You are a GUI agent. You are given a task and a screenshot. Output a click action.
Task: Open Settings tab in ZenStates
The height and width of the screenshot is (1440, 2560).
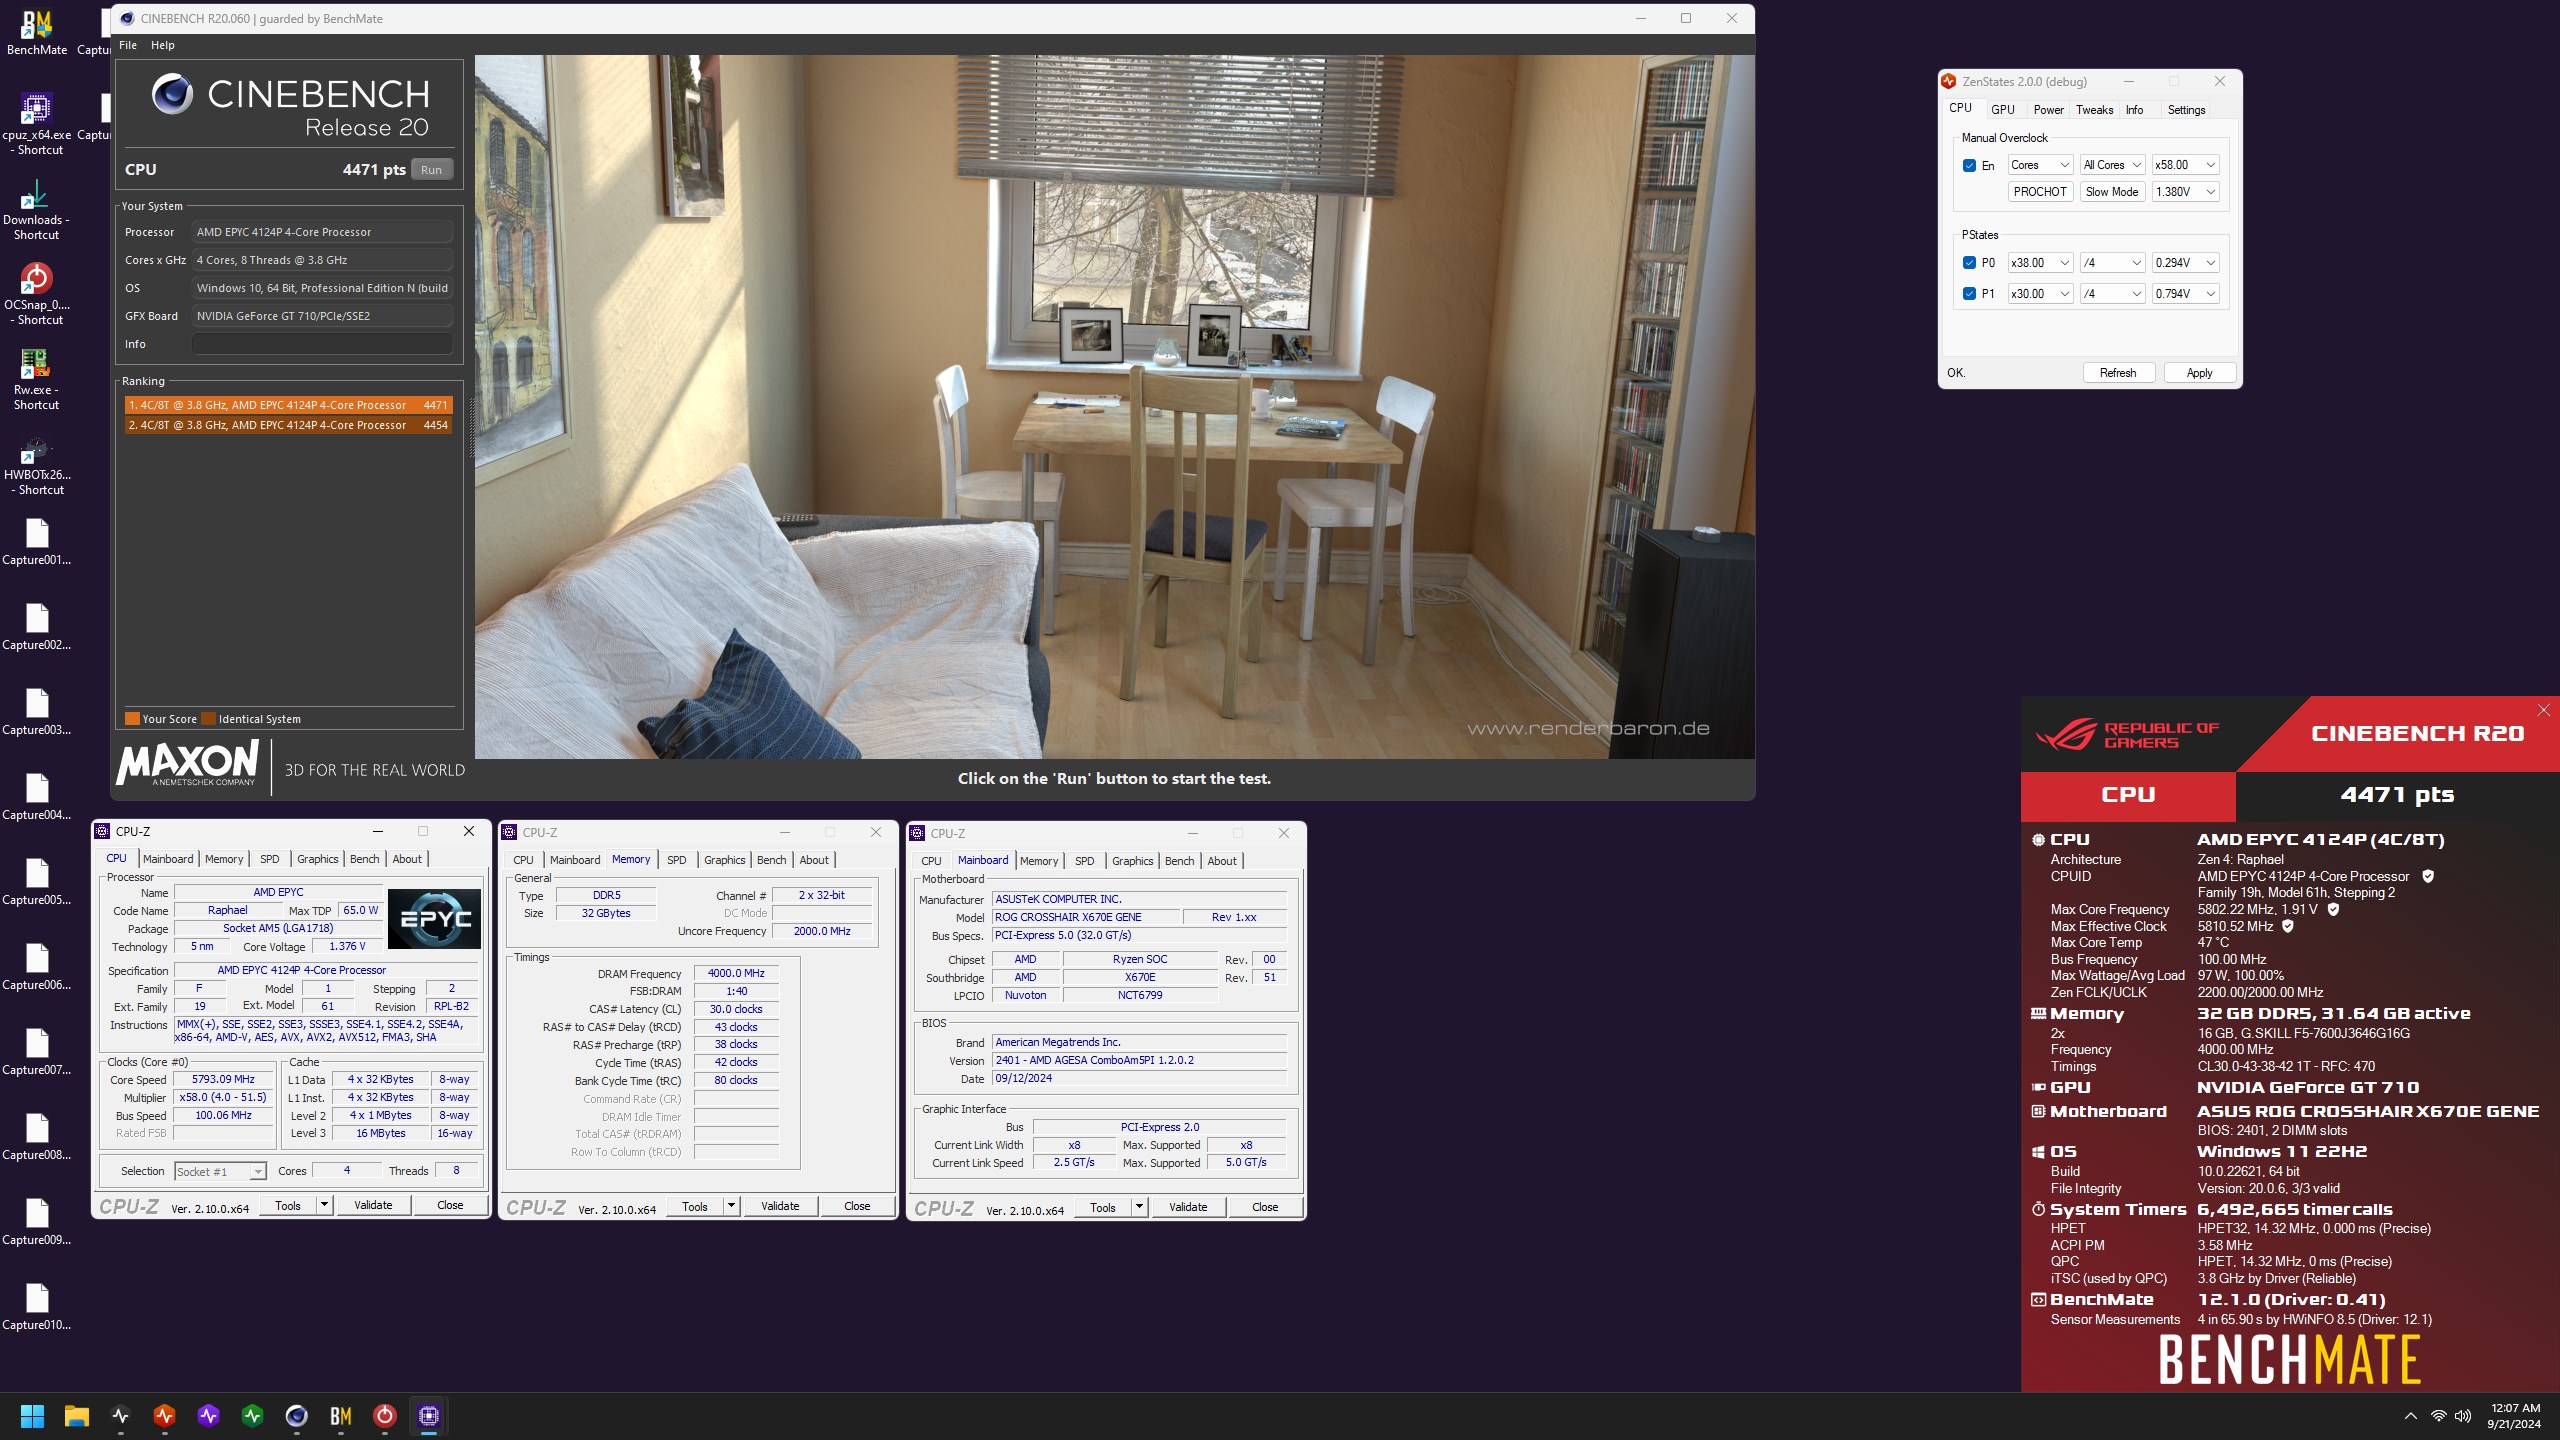2186,110
